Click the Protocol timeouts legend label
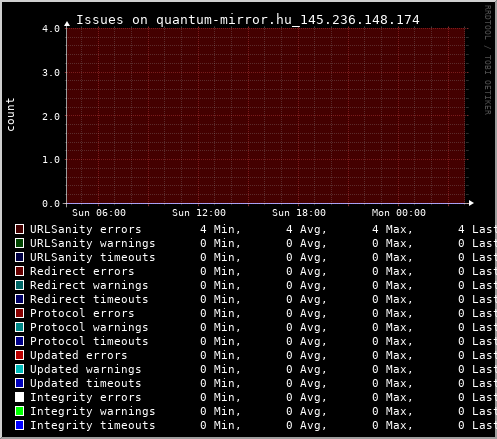This screenshot has height=439, width=497. 89,341
